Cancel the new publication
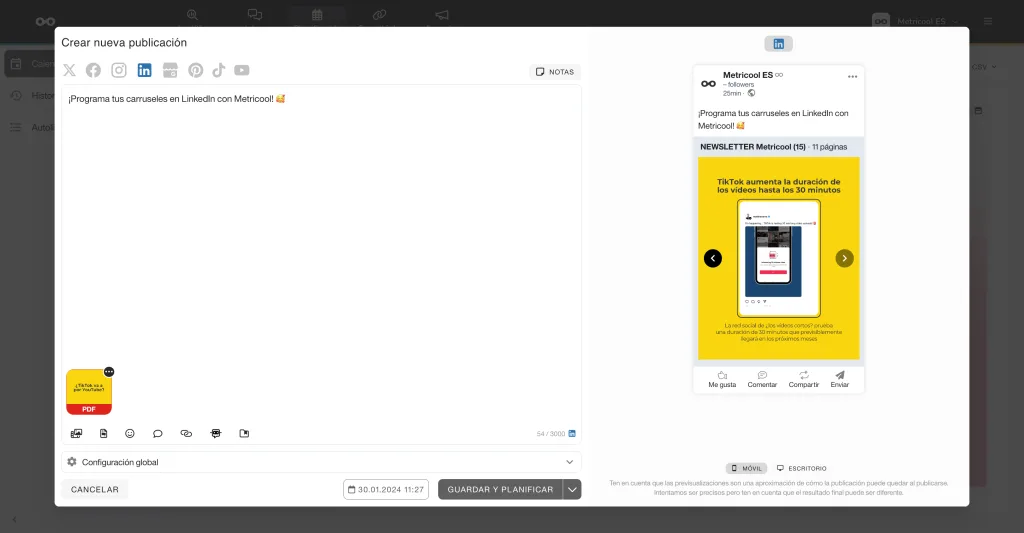 point(95,489)
